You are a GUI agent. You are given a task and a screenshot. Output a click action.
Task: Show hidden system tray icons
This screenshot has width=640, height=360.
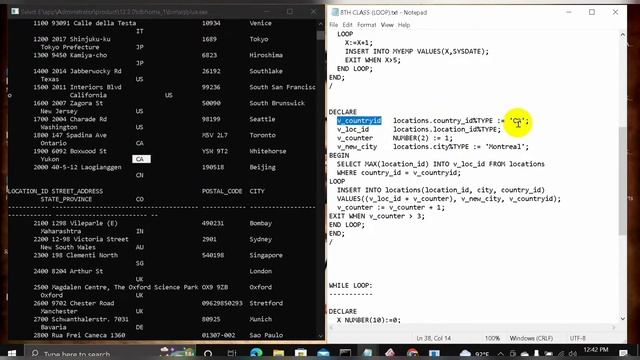501,353
